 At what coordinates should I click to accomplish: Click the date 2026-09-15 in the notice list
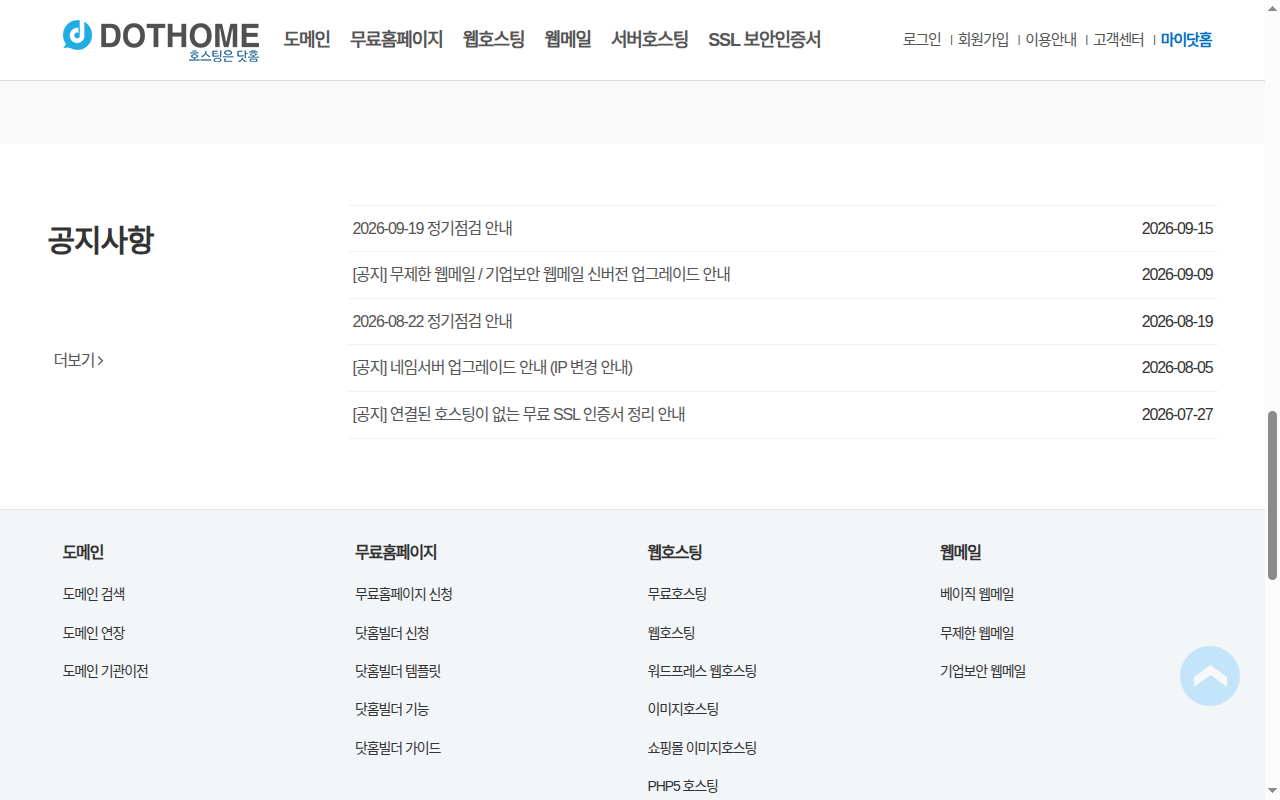point(1177,228)
